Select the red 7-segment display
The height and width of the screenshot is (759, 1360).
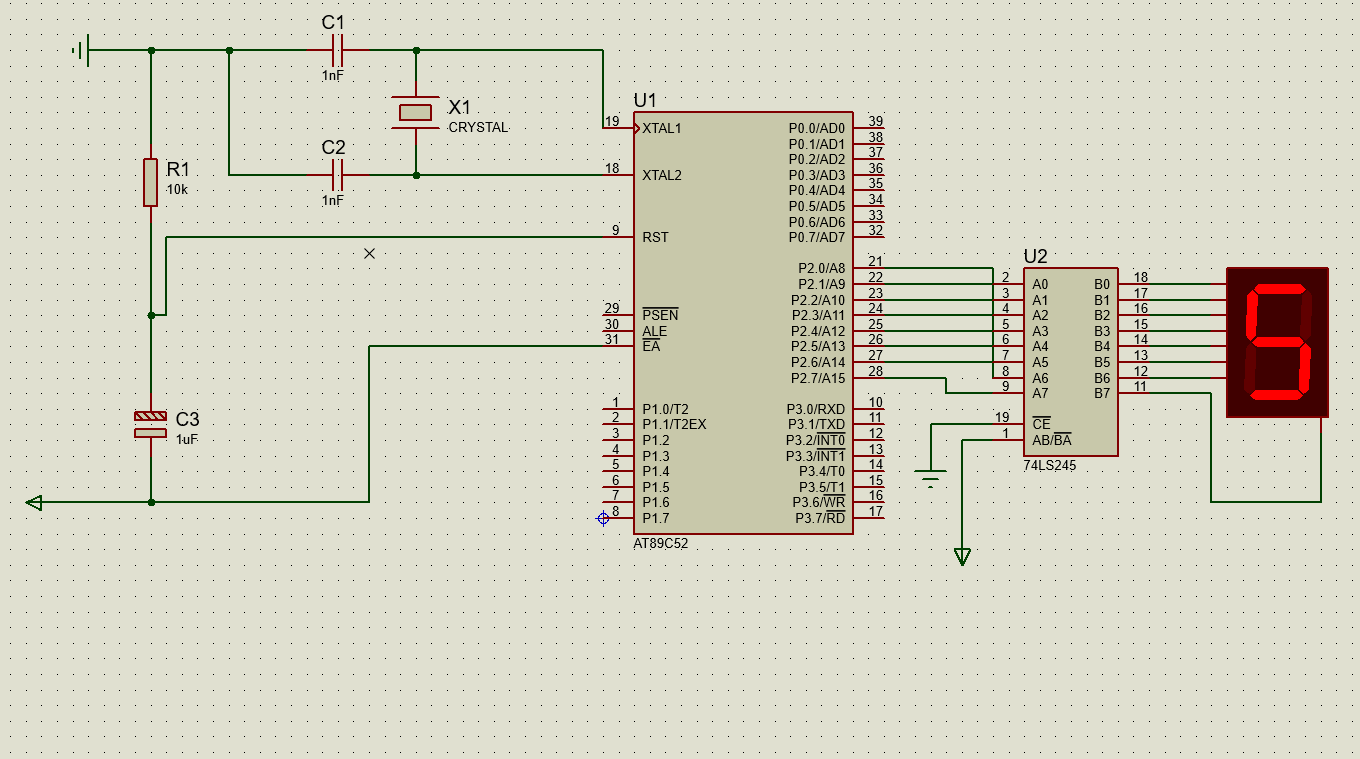point(1277,342)
